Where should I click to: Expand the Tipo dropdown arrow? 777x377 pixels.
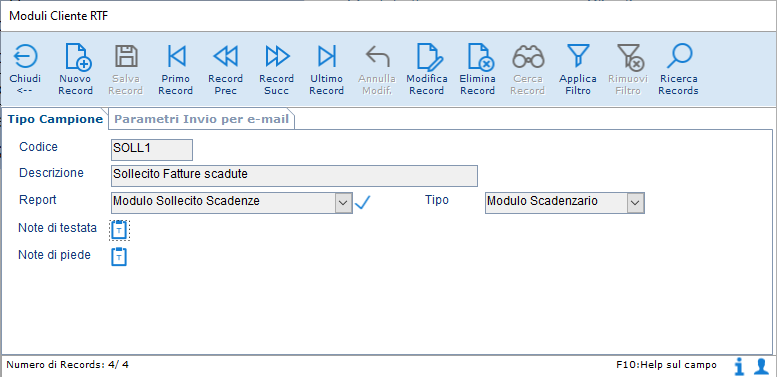[635, 203]
